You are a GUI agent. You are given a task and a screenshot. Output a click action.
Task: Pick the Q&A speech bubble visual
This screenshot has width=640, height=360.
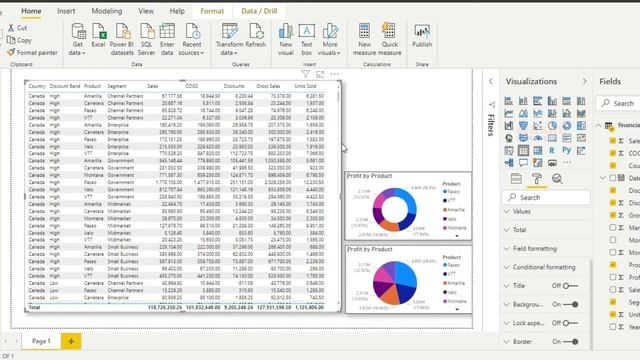coord(523,163)
